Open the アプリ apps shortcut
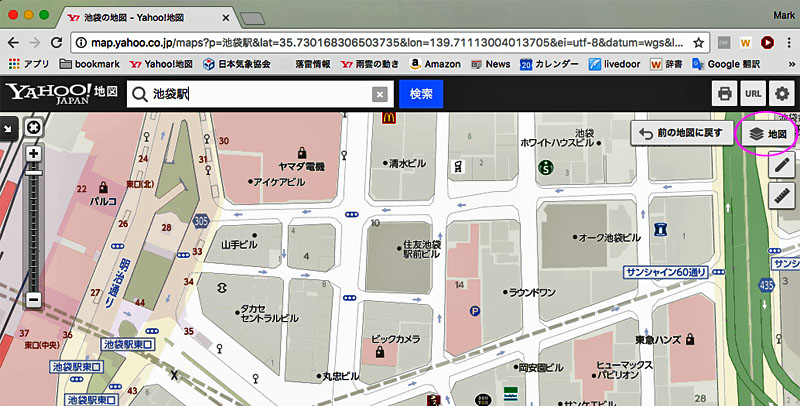The width and height of the screenshot is (800, 406). pyautogui.click(x=29, y=64)
